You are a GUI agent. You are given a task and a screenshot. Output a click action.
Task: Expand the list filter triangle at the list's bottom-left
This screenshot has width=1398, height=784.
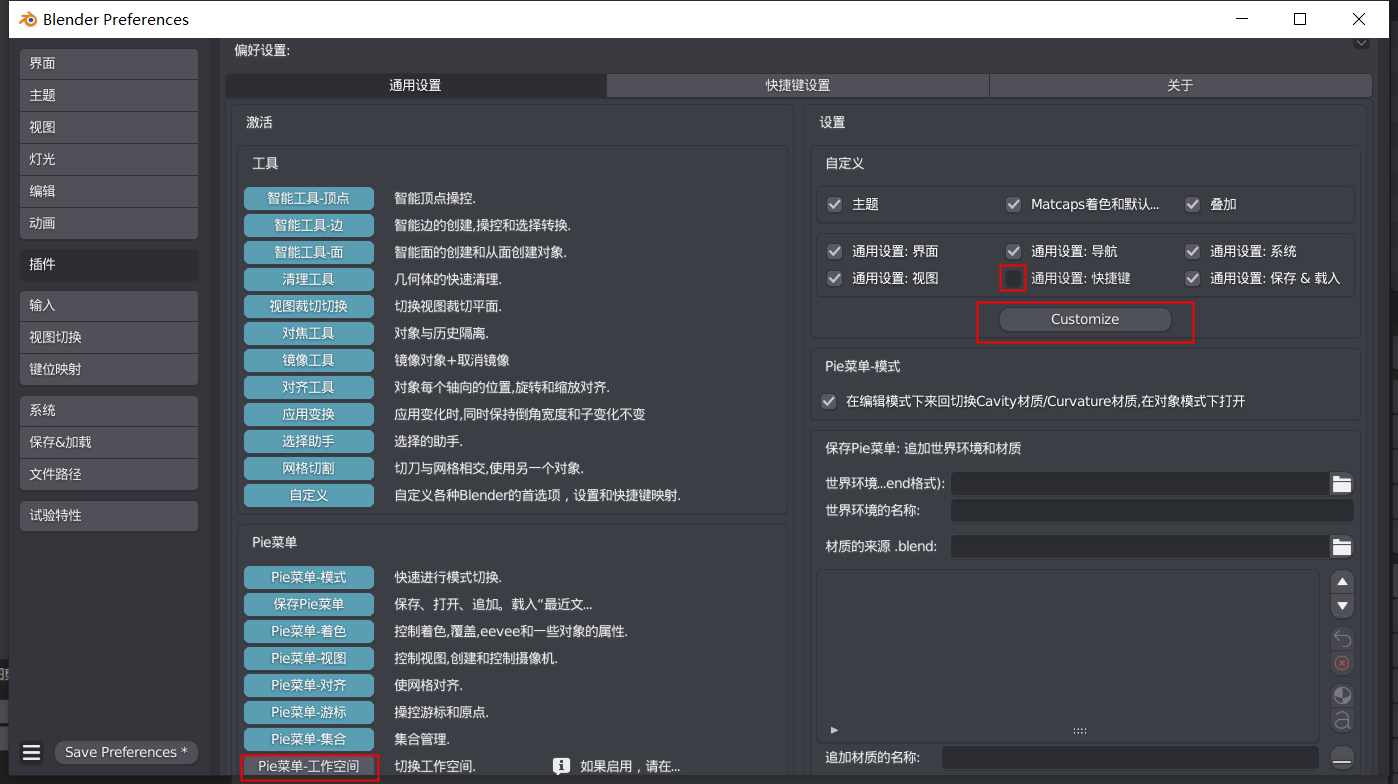835,730
